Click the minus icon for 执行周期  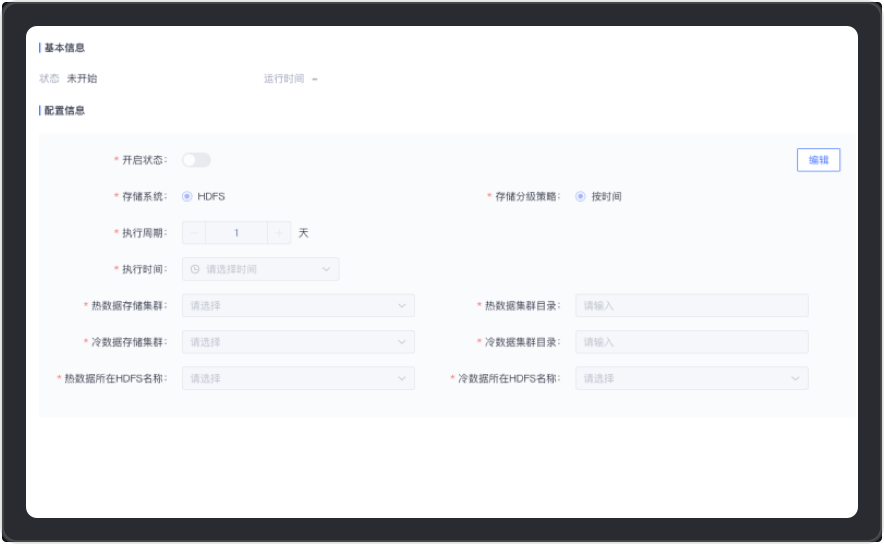[194, 233]
